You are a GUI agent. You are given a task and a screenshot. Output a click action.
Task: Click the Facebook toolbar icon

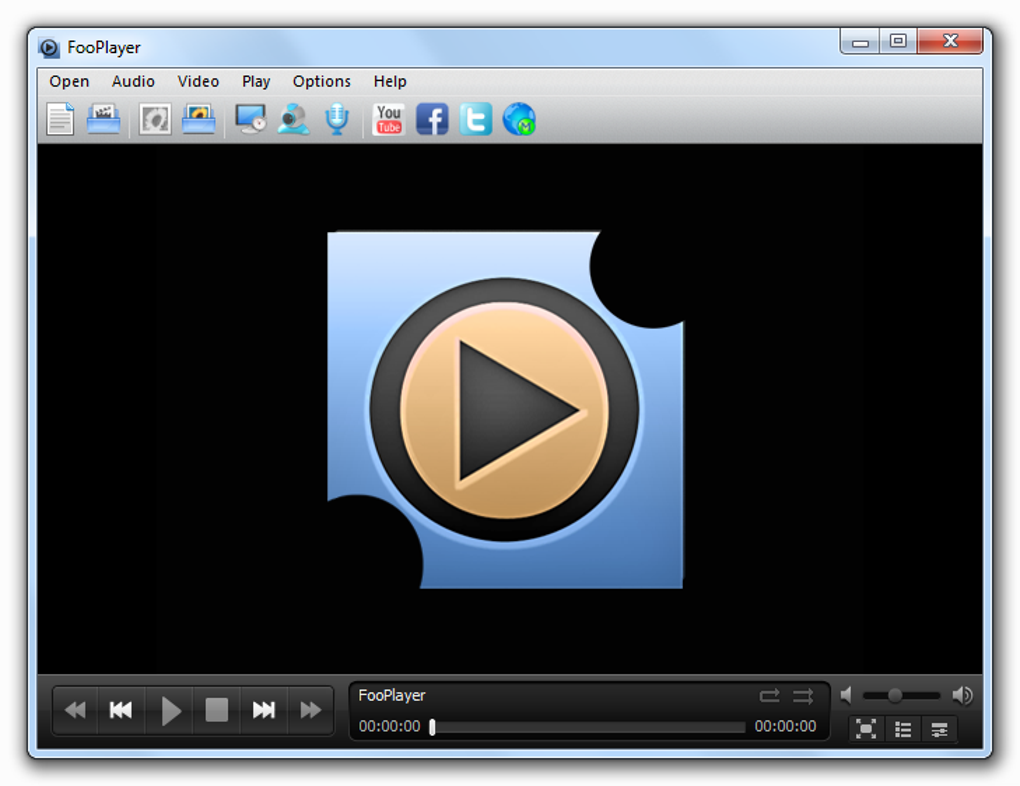click(x=432, y=119)
